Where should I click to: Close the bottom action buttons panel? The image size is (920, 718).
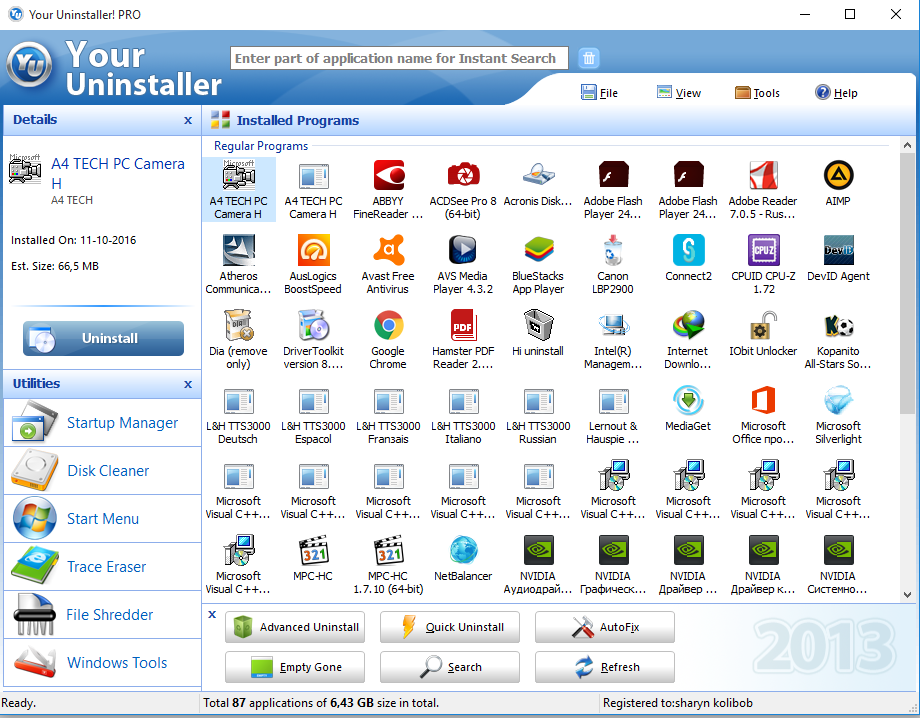(x=212, y=614)
